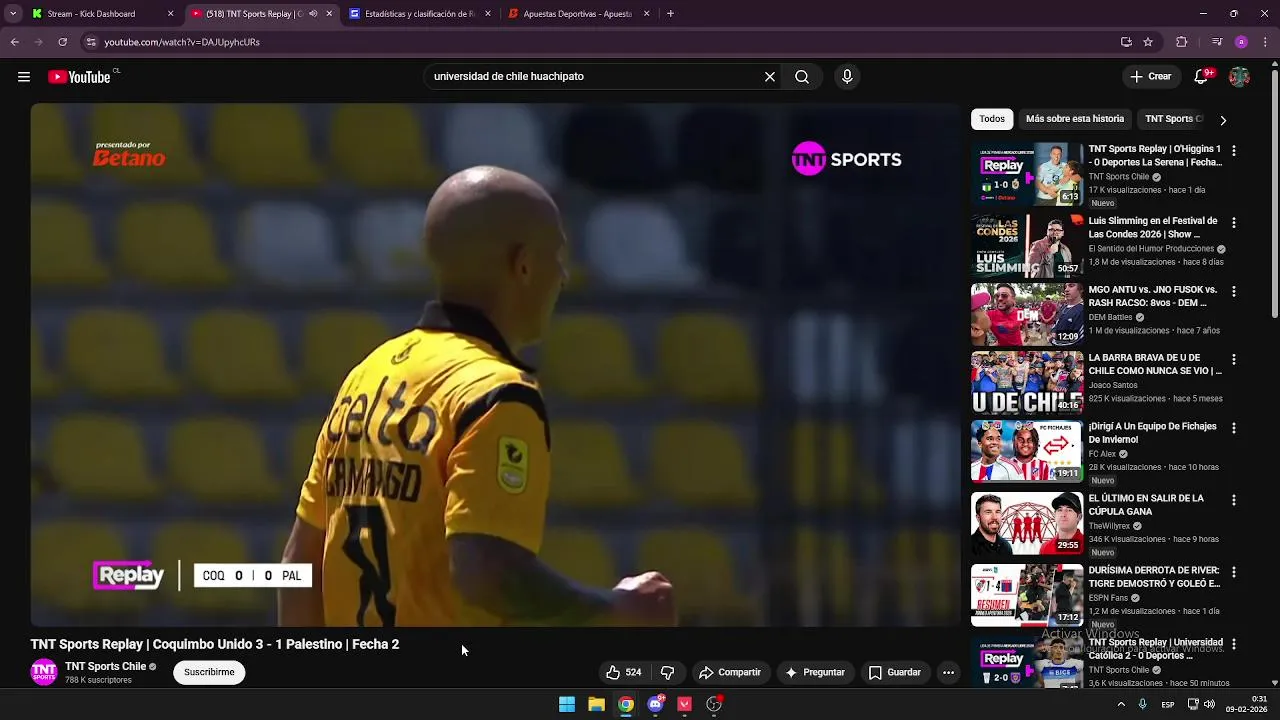Open the YouTube account avatar menu
Viewport: 1280px width, 720px height.
click(x=1239, y=77)
